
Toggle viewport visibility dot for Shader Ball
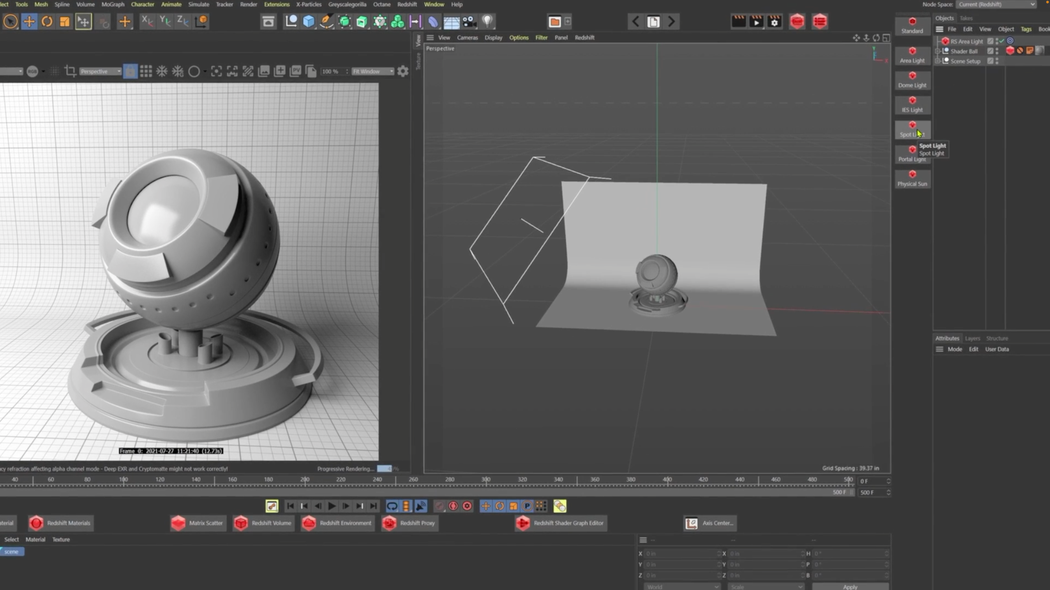click(997, 48)
